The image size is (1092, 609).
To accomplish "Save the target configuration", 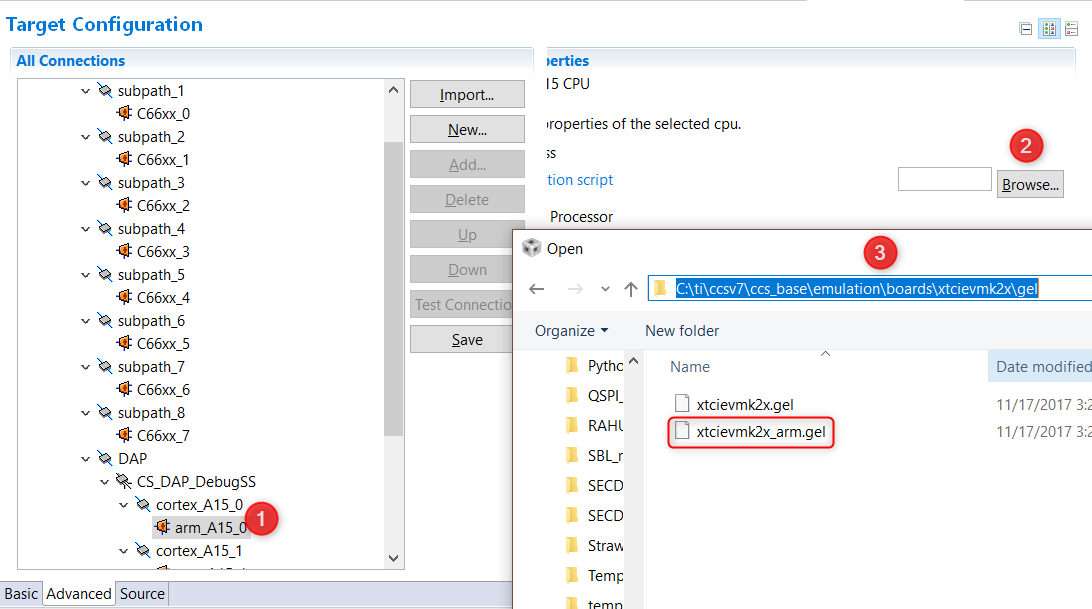I will tap(467, 340).
